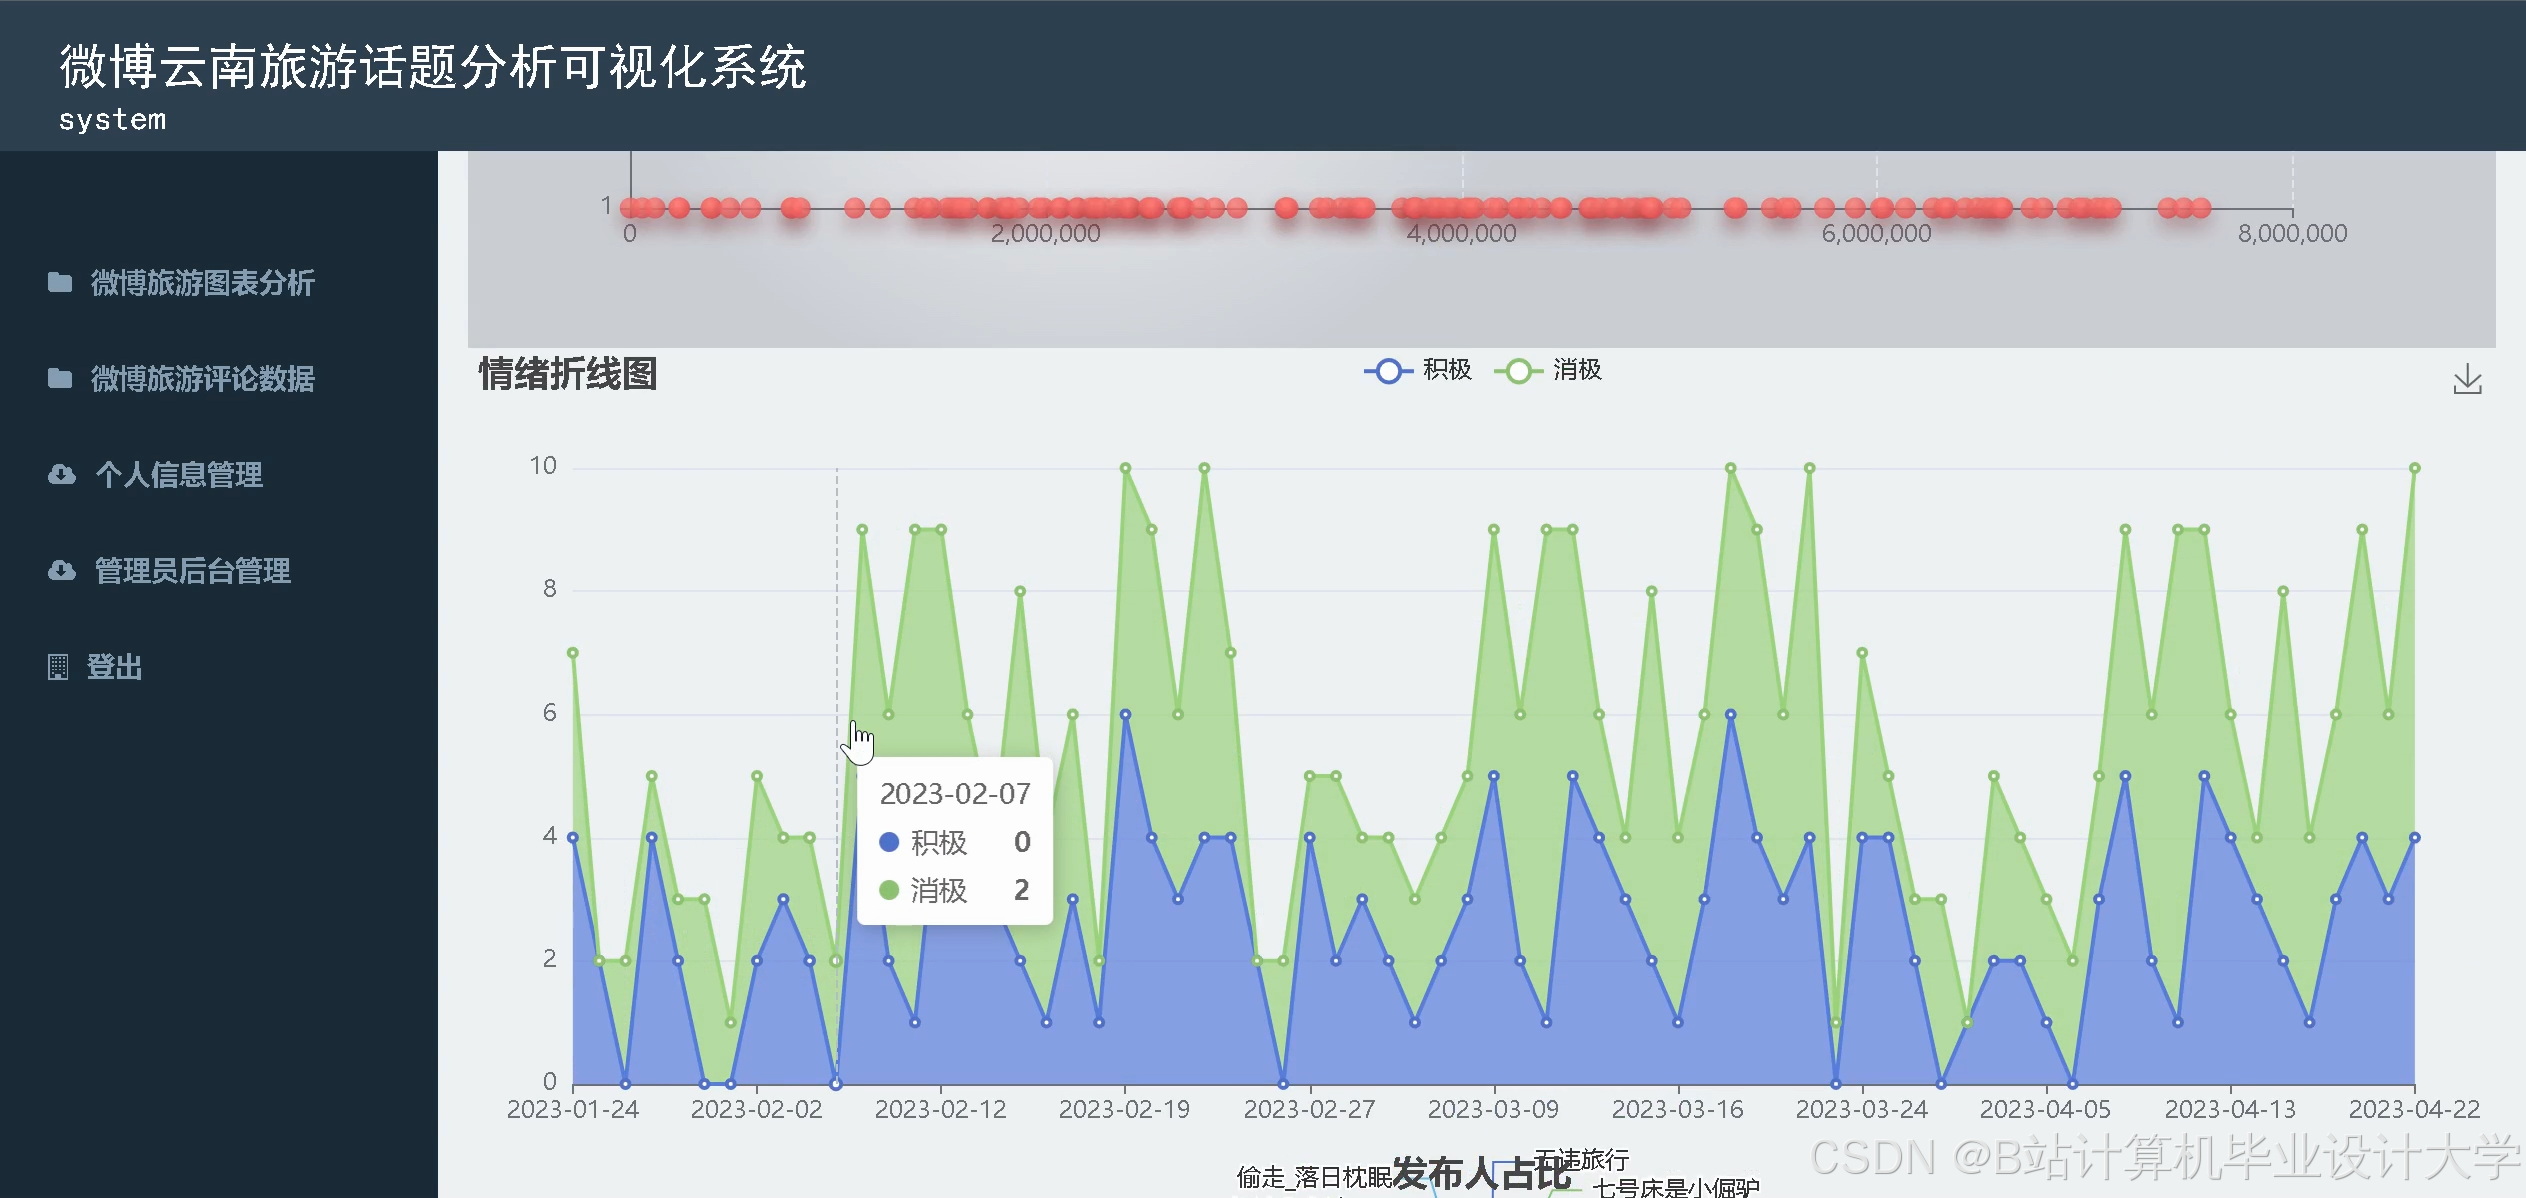The image size is (2526, 1198).
Task: Toggle the 积极 series legend label
Action: (x=1447, y=370)
